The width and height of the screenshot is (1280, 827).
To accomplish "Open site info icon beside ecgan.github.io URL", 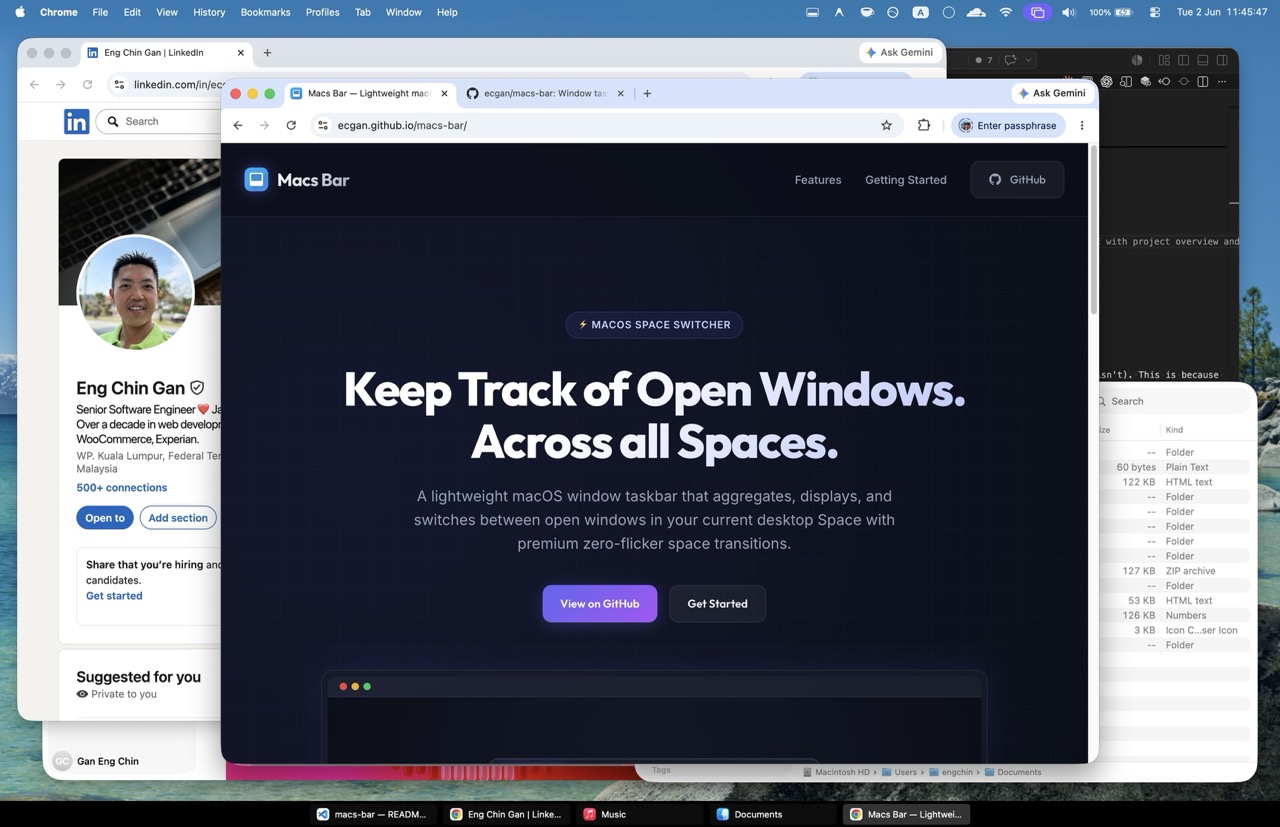I will click(x=322, y=125).
